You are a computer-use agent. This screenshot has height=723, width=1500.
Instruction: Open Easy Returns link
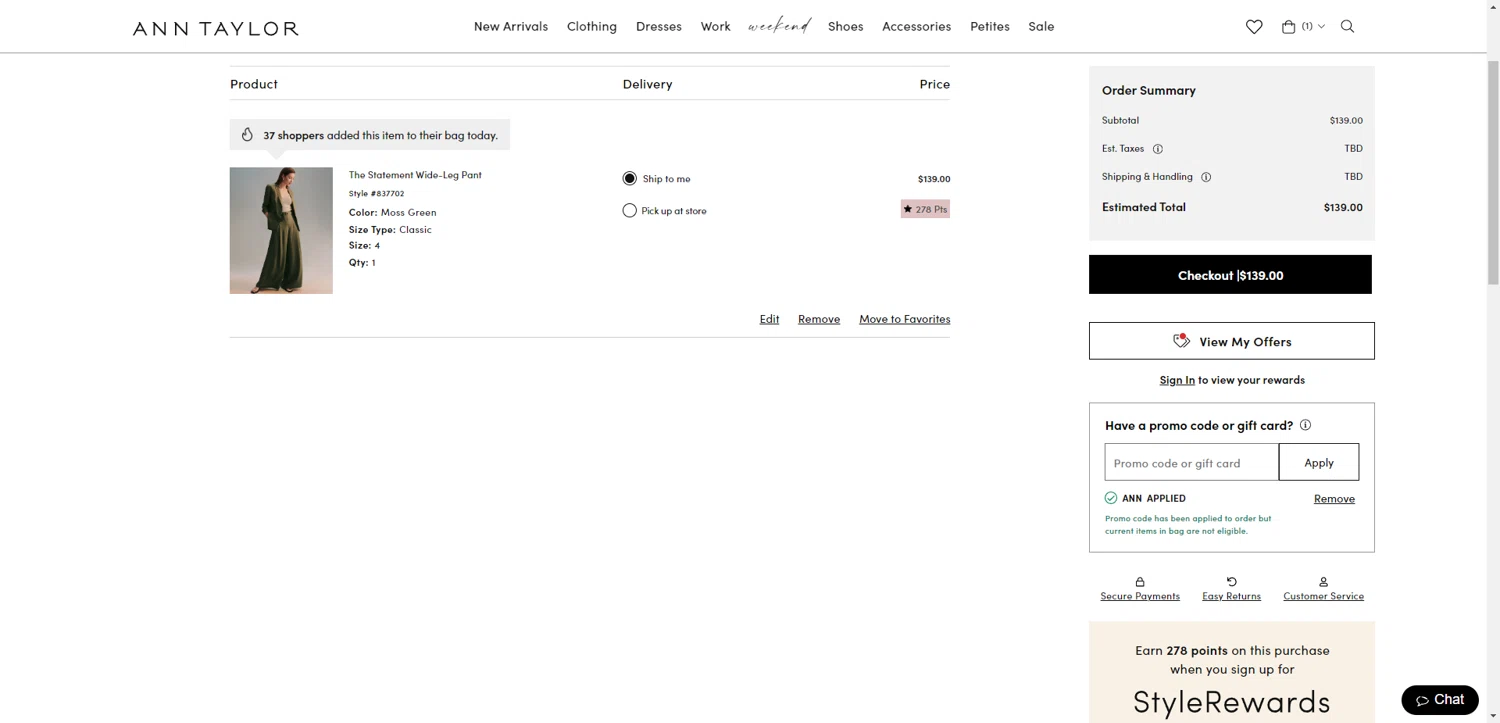(1232, 596)
